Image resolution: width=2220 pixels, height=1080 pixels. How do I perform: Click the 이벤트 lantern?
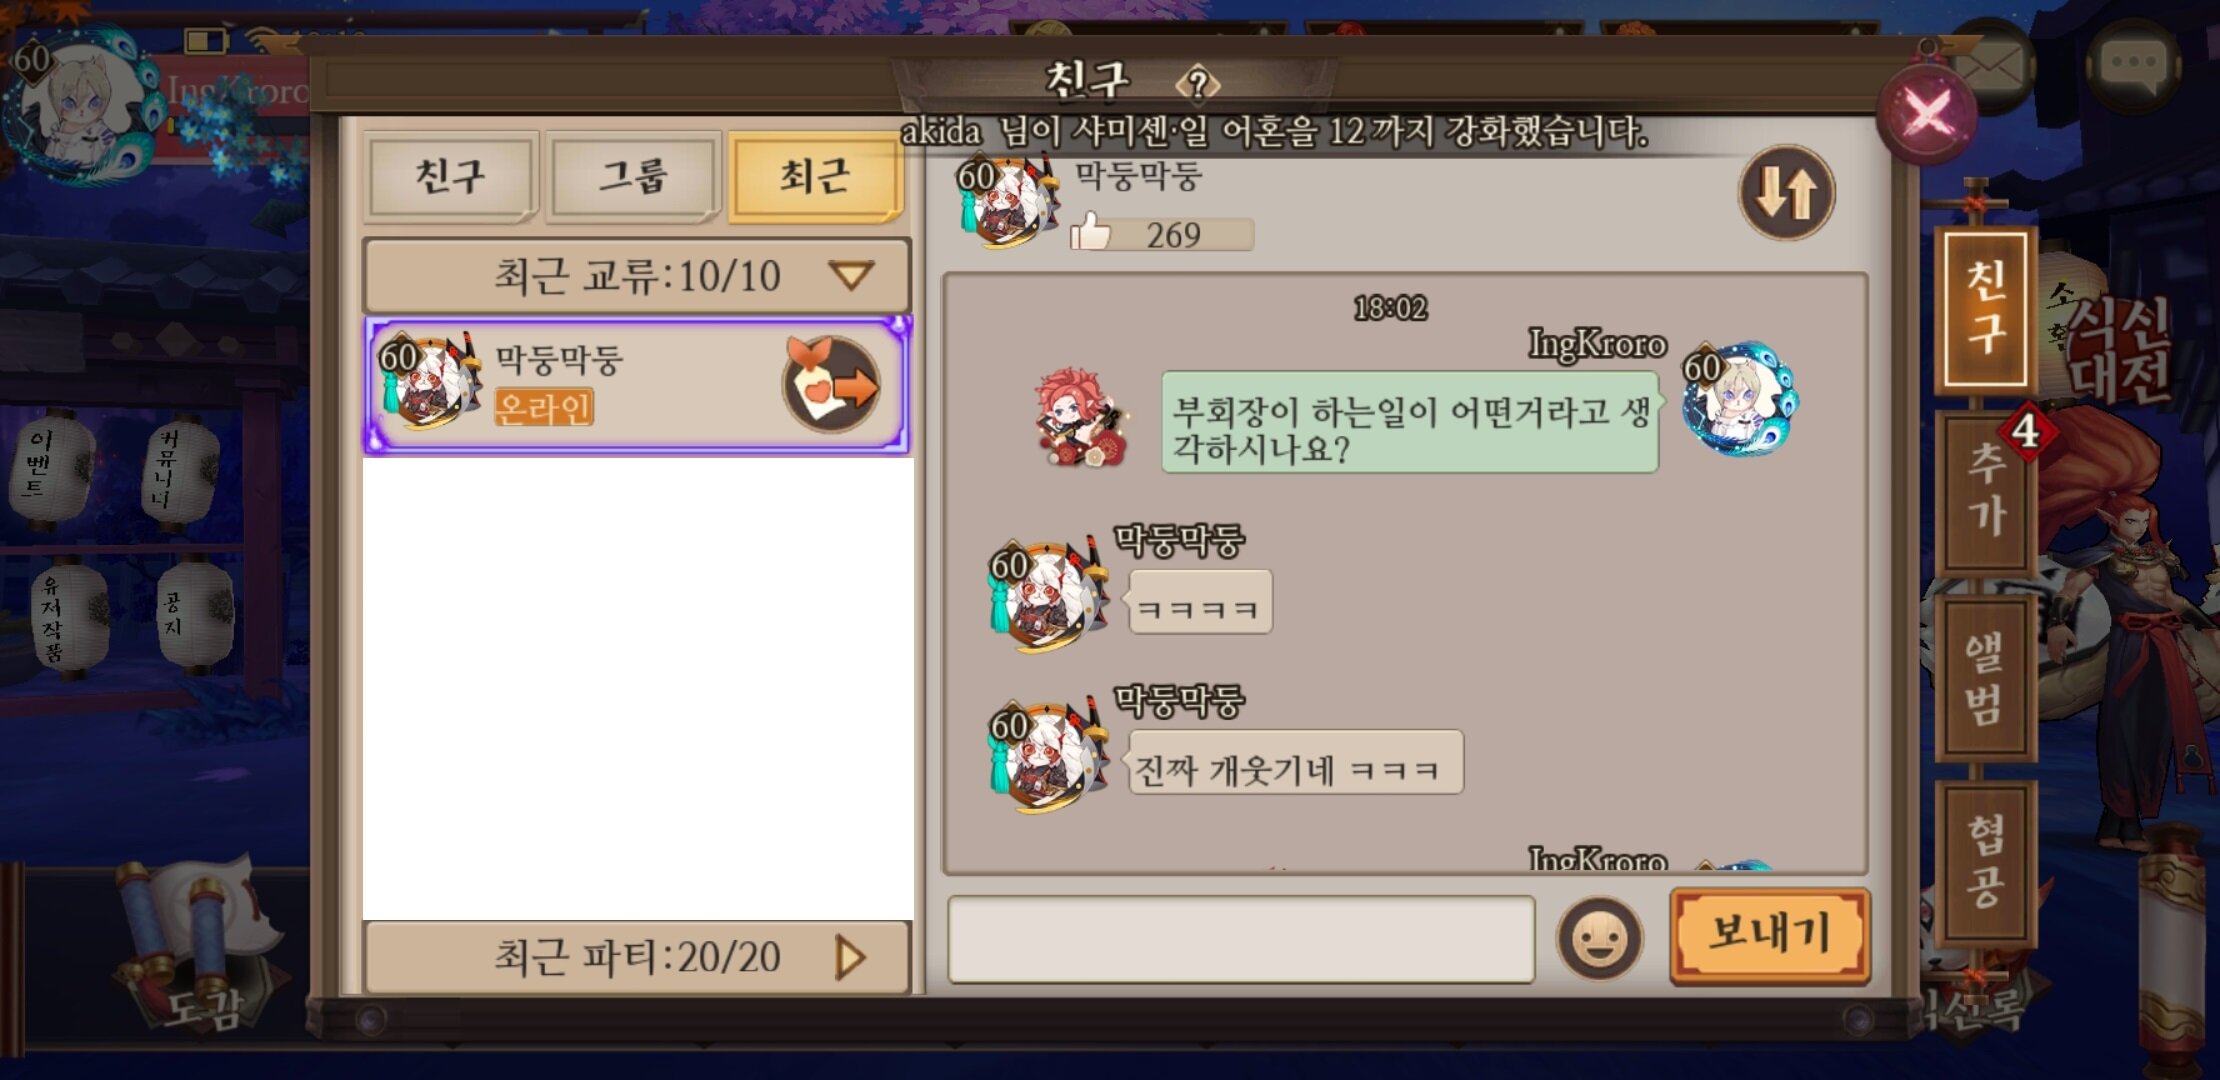pos(50,466)
